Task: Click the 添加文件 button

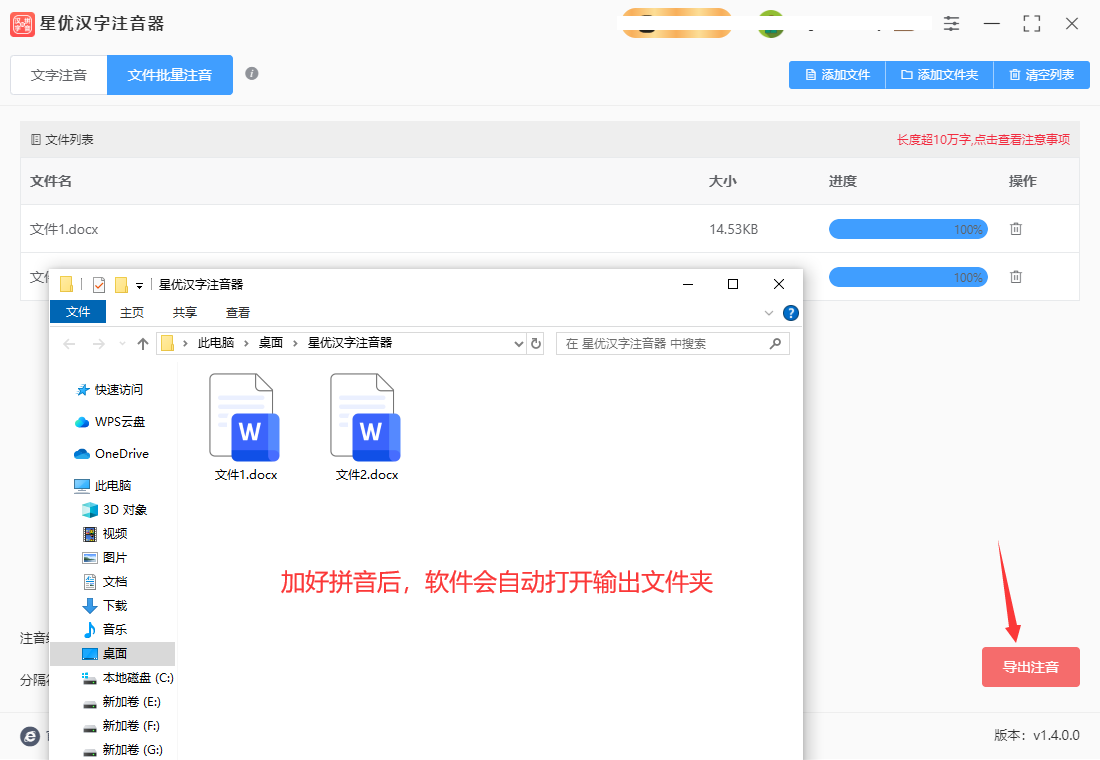Action: (x=837, y=75)
